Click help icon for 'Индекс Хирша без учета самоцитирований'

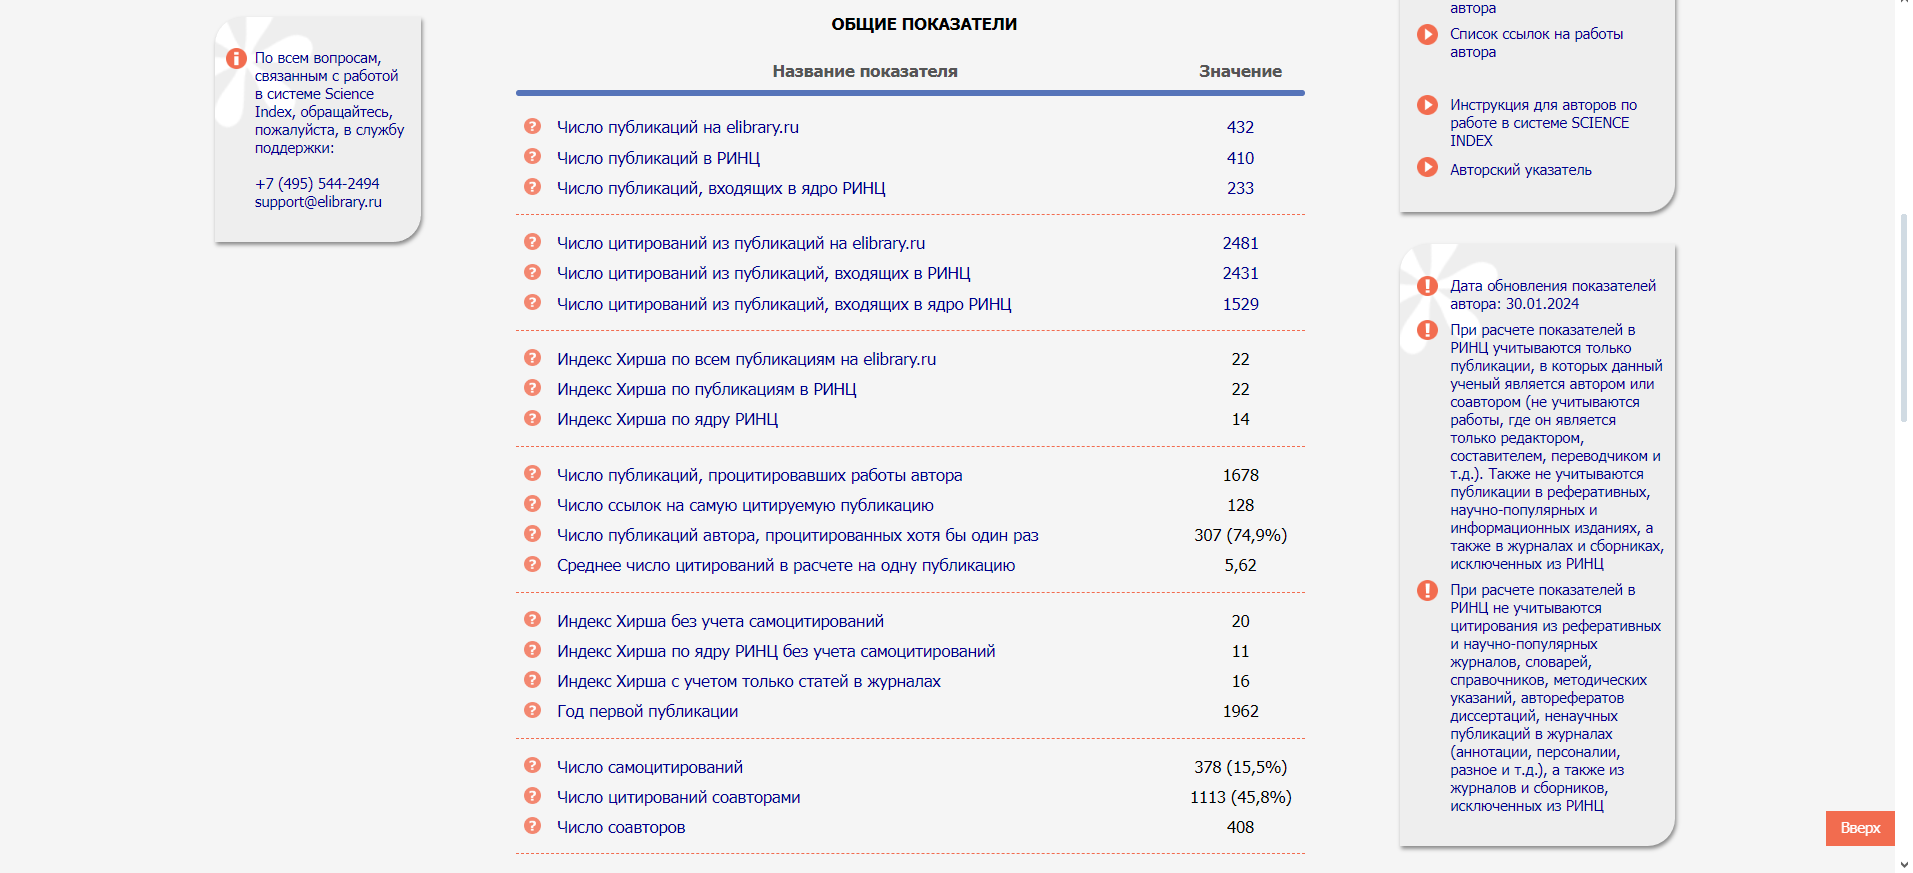point(533,620)
